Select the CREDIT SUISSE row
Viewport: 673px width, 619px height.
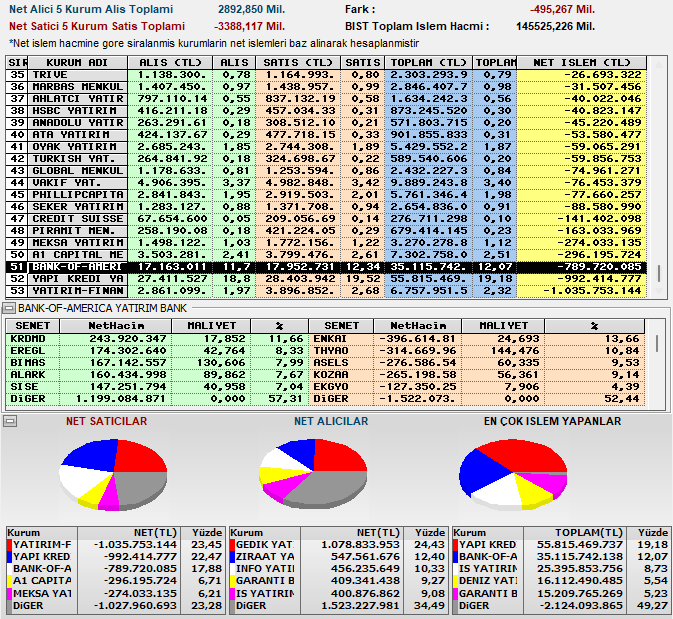click(x=326, y=219)
